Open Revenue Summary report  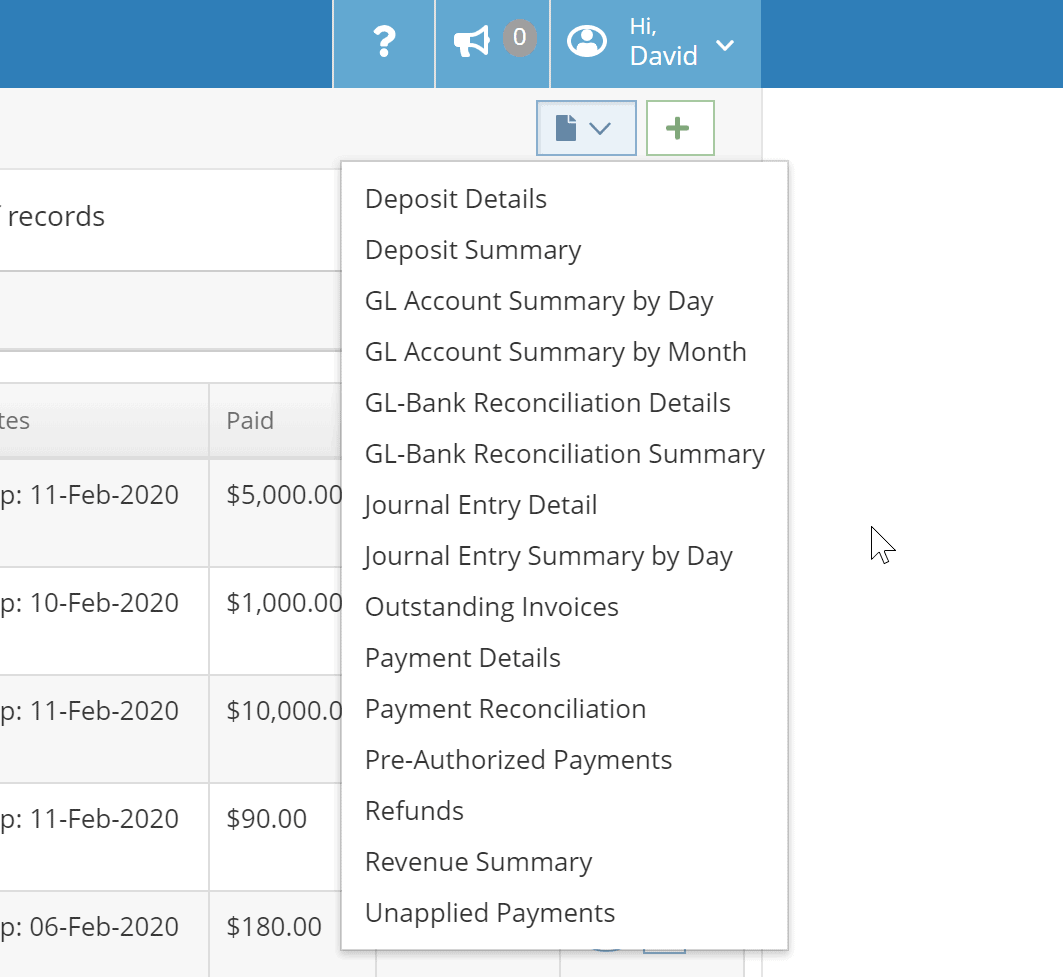click(x=479, y=862)
